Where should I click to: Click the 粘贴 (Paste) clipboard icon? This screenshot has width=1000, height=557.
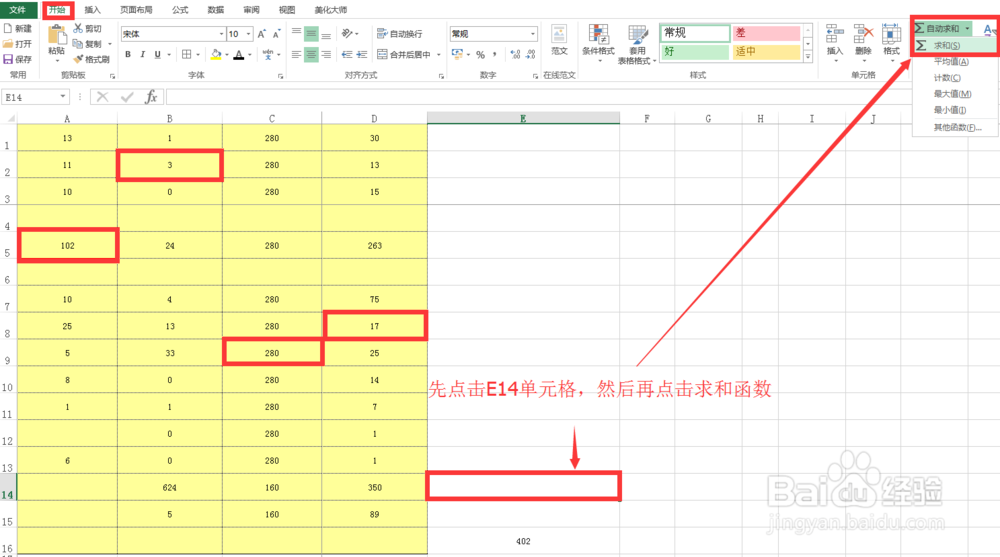[57, 35]
